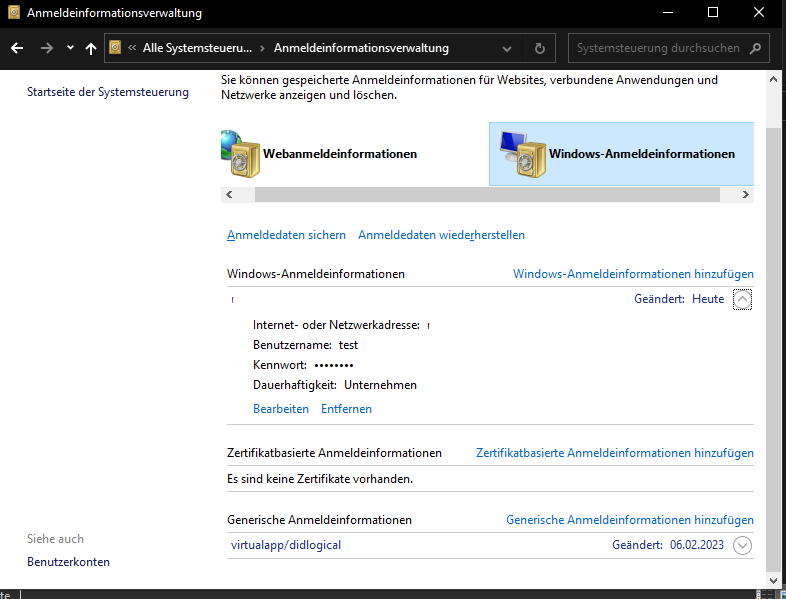Click the Windows-Anmeldeinformationen monitor safe icon
Viewport: 786px width, 599px height.
pos(523,154)
